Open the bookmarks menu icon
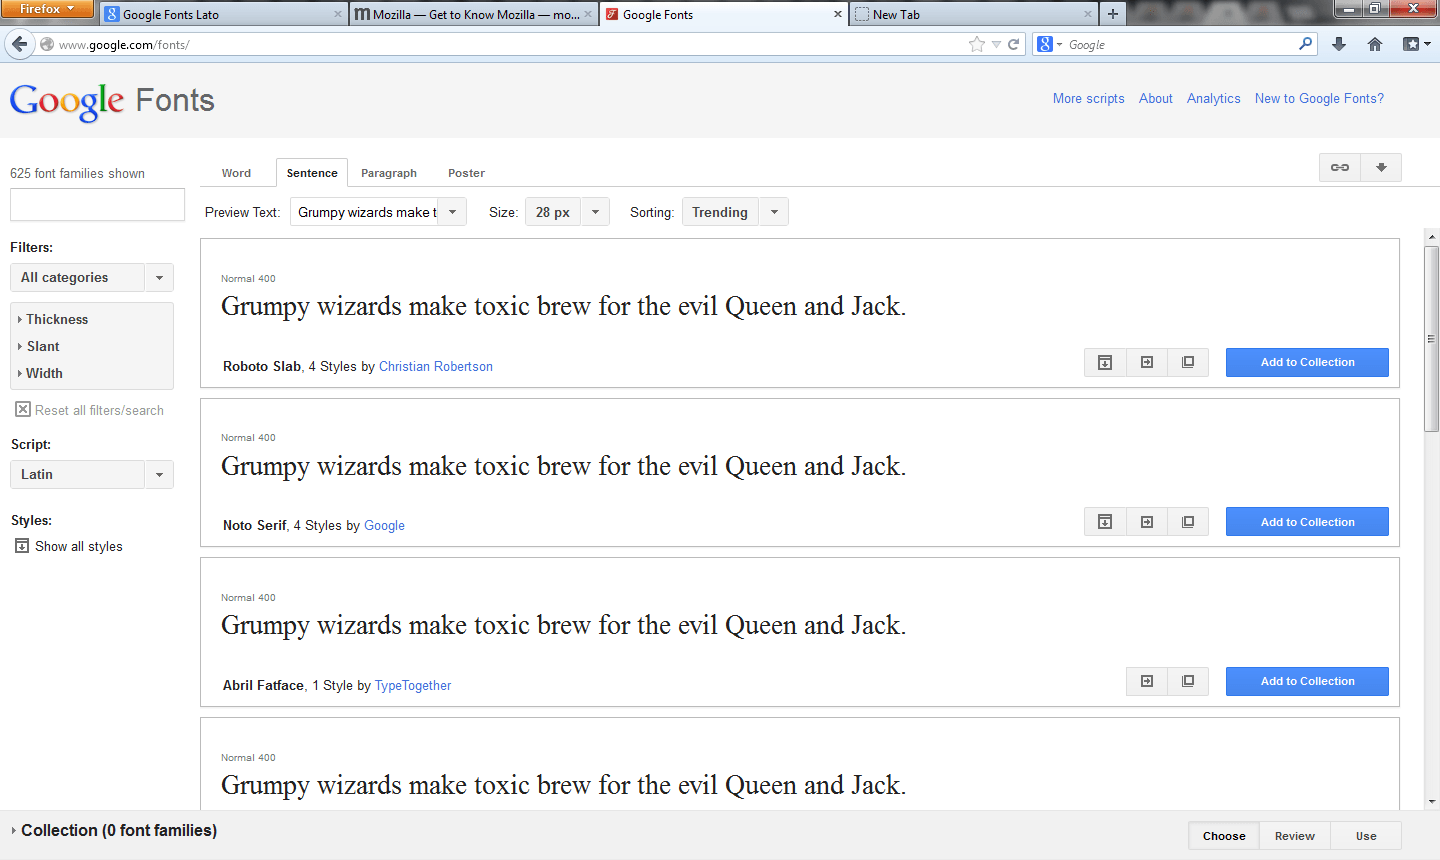 1416,44
